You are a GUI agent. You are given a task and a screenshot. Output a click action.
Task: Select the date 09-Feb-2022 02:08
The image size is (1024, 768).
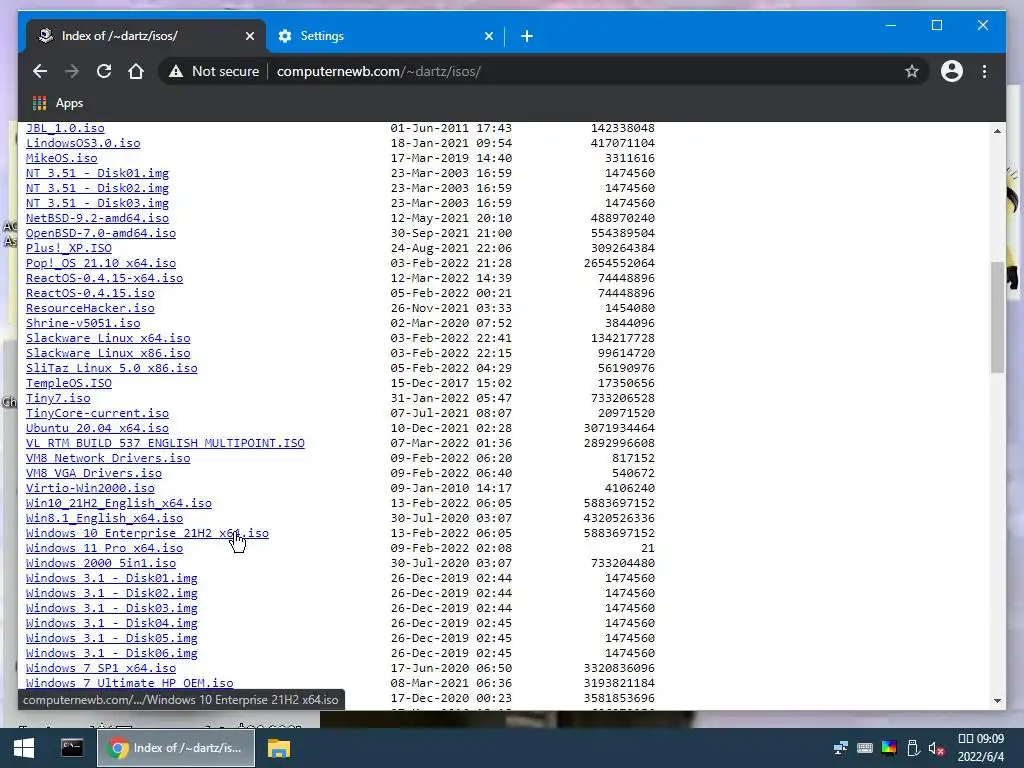coord(451,549)
